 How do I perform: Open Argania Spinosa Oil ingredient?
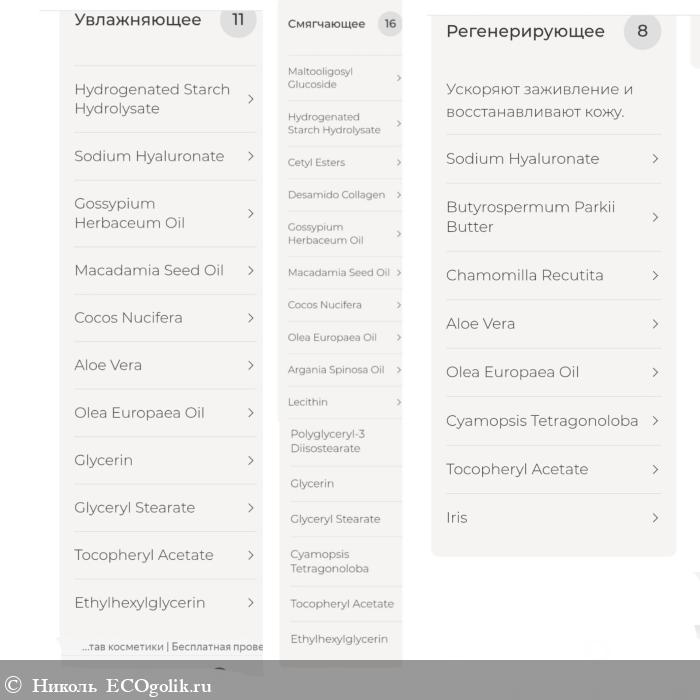336,370
